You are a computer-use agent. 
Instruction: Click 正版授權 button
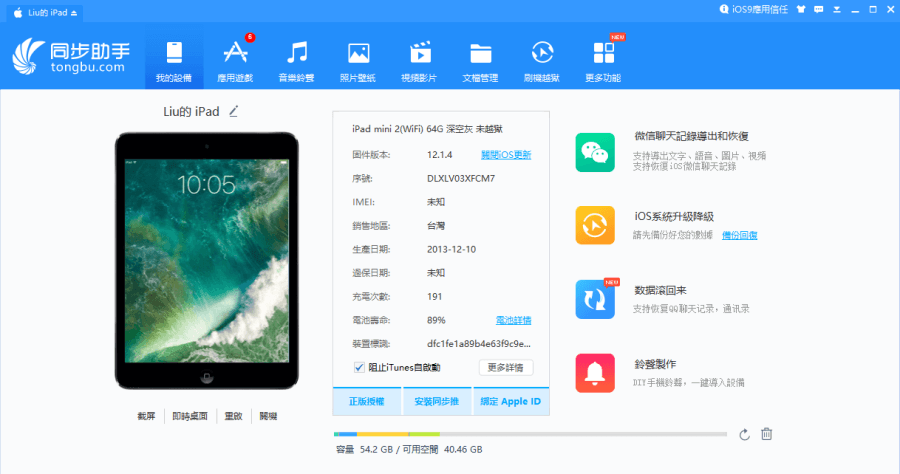click(367, 401)
